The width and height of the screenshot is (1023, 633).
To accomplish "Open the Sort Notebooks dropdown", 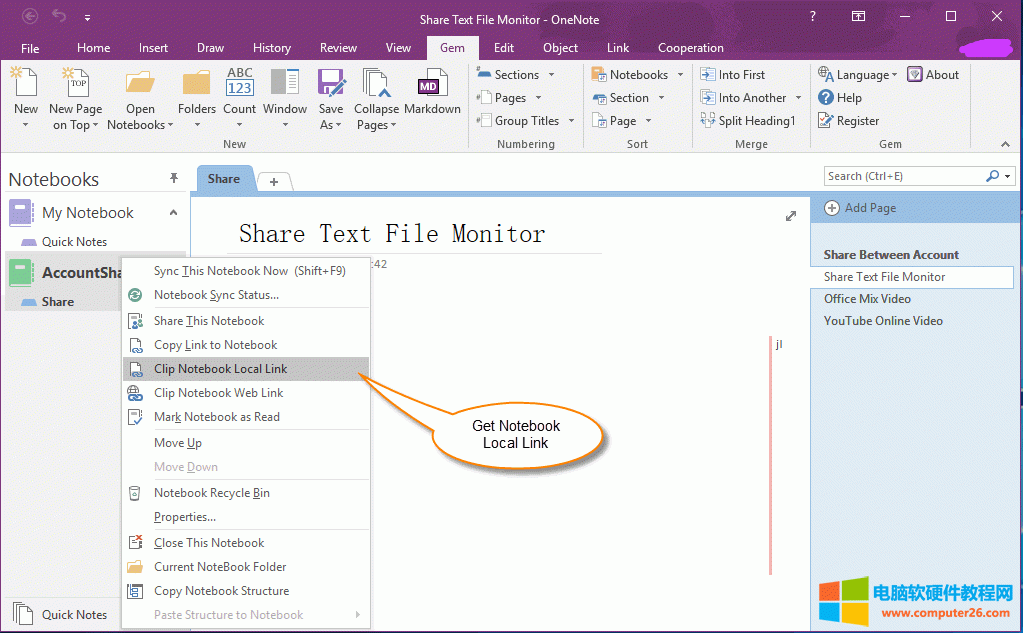I will (680, 75).
